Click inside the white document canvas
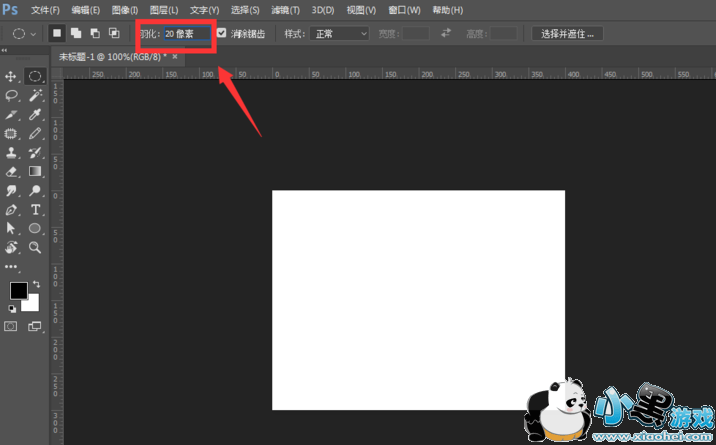716x445 pixels. [x=418, y=300]
